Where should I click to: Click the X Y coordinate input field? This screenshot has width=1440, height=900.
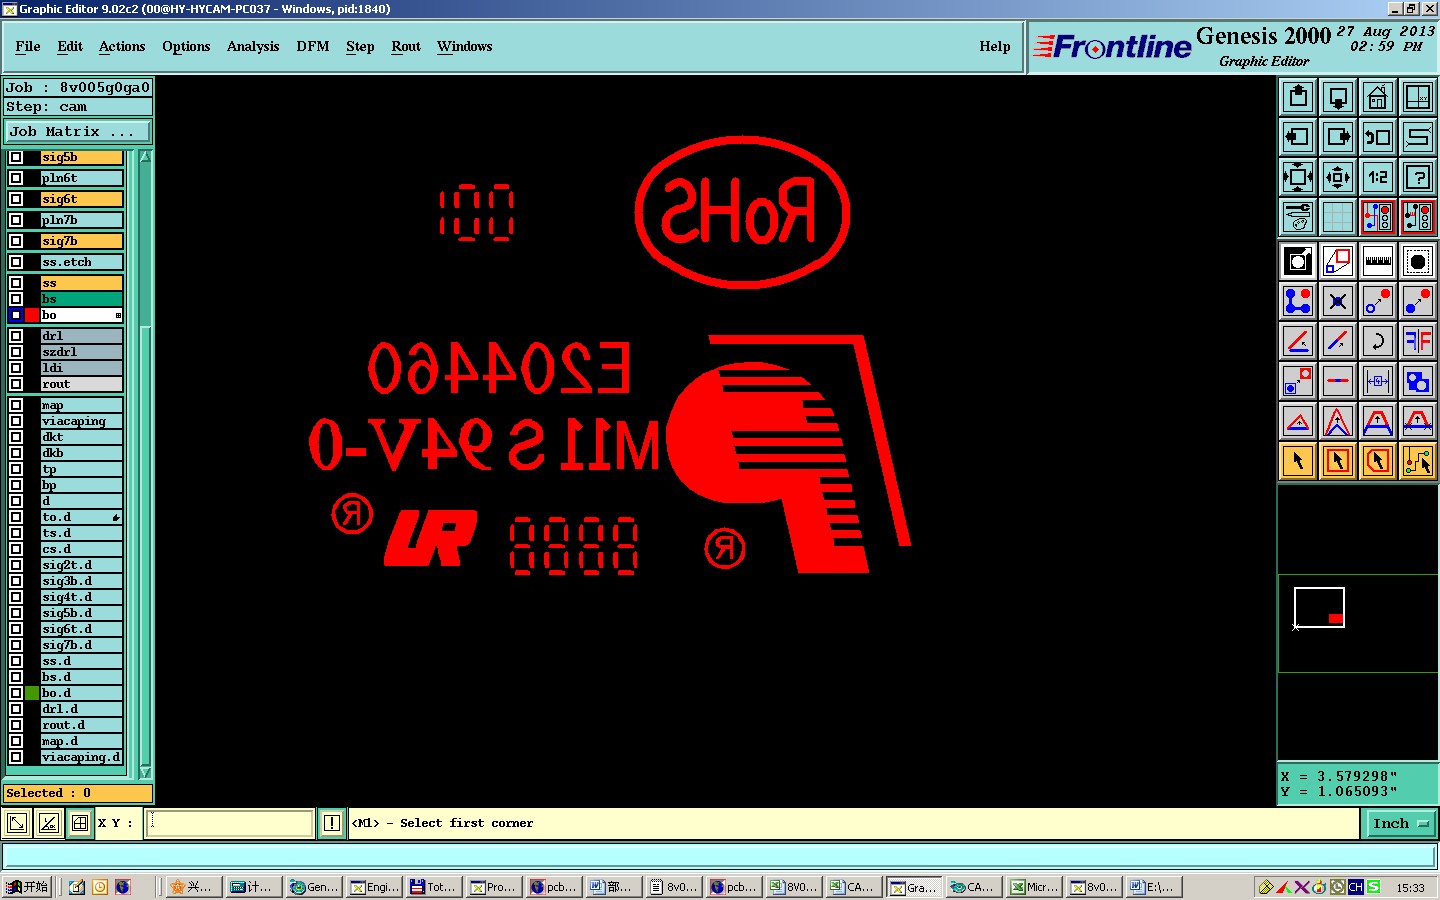click(x=230, y=823)
